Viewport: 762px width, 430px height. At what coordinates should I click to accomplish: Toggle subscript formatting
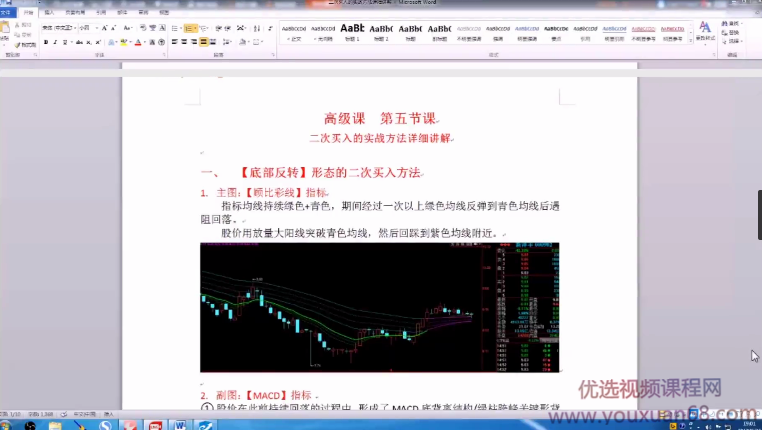coord(88,42)
